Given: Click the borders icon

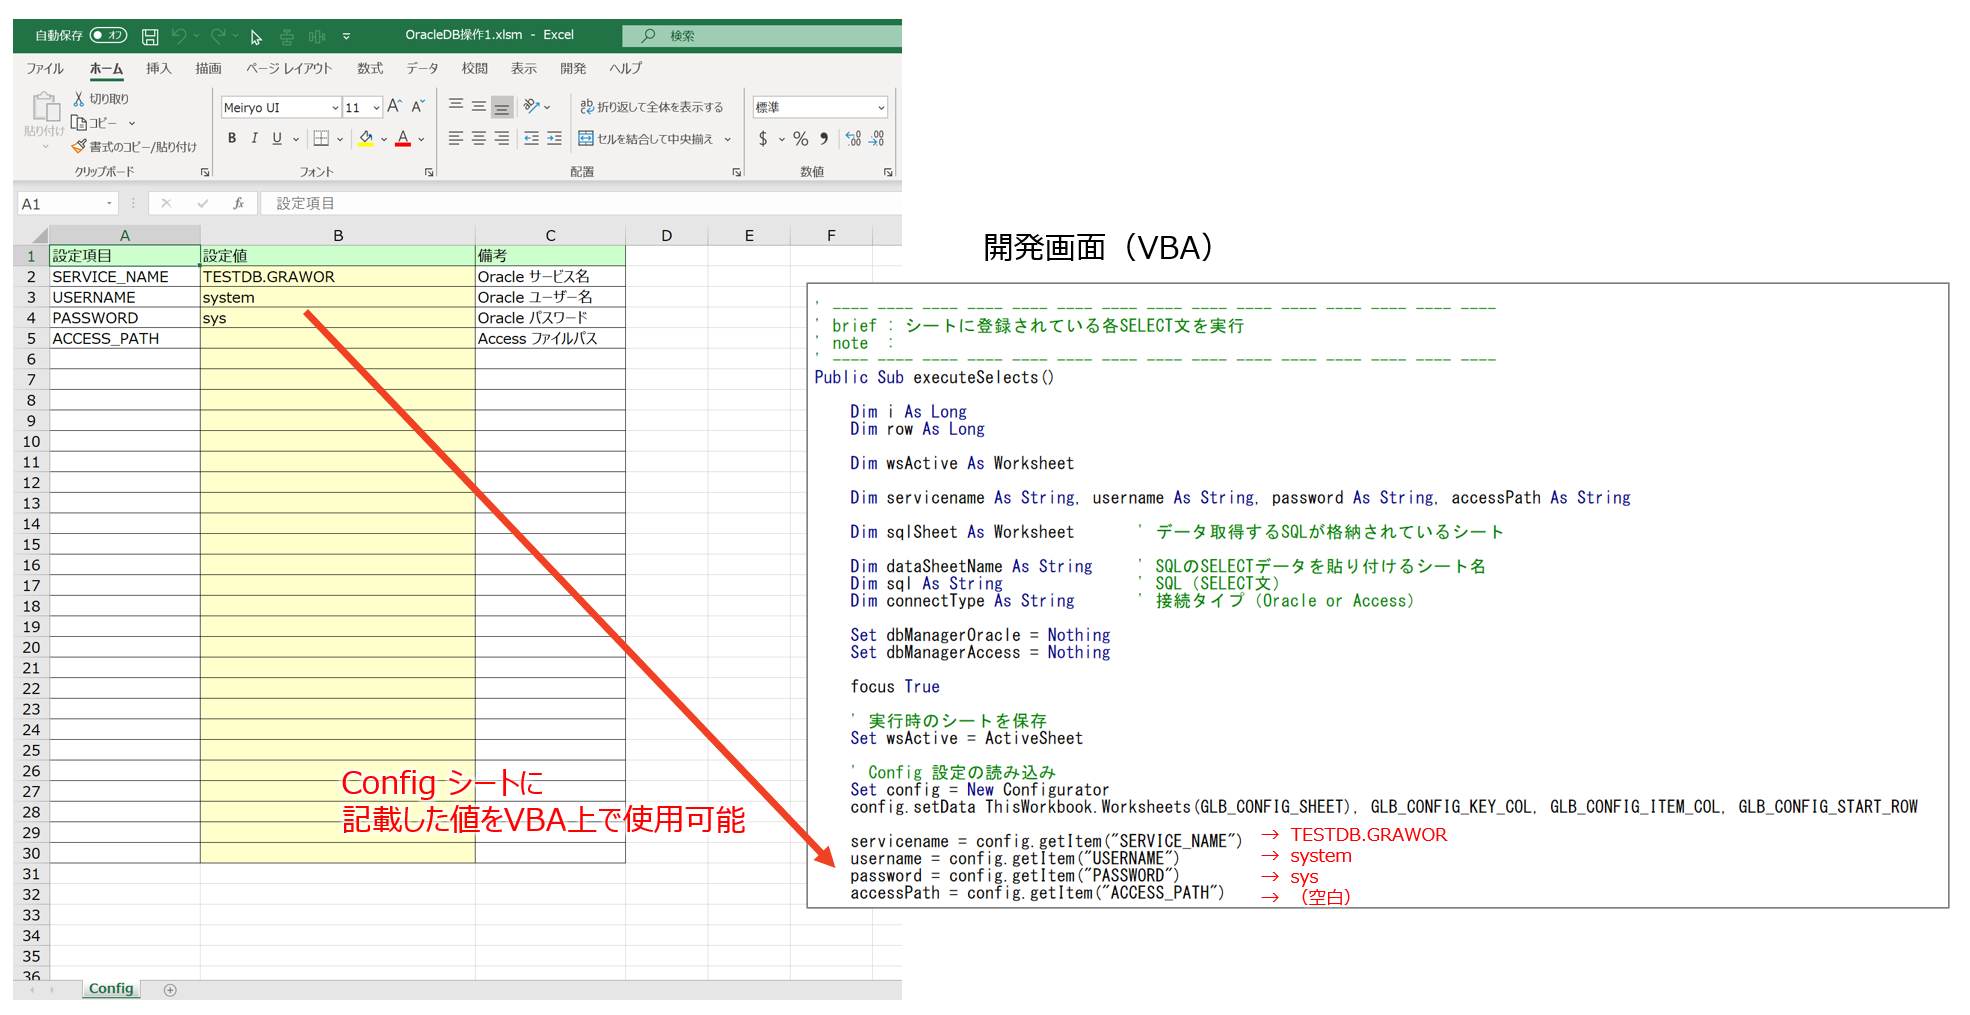Looking at the screenshot, I should pyautogui.click(x=321, y=138).
